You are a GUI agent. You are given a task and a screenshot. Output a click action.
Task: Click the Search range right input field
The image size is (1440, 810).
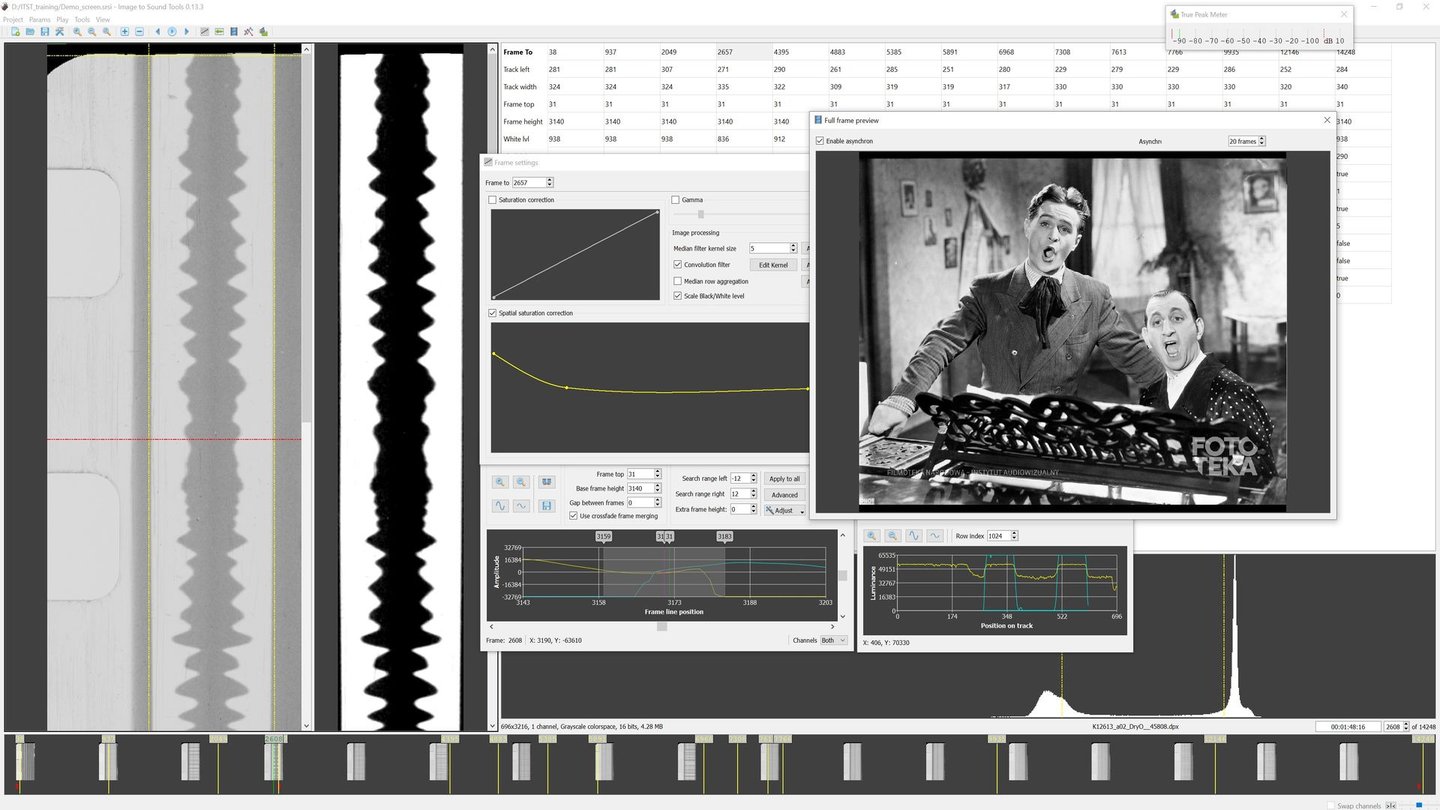tap(741, 494)
